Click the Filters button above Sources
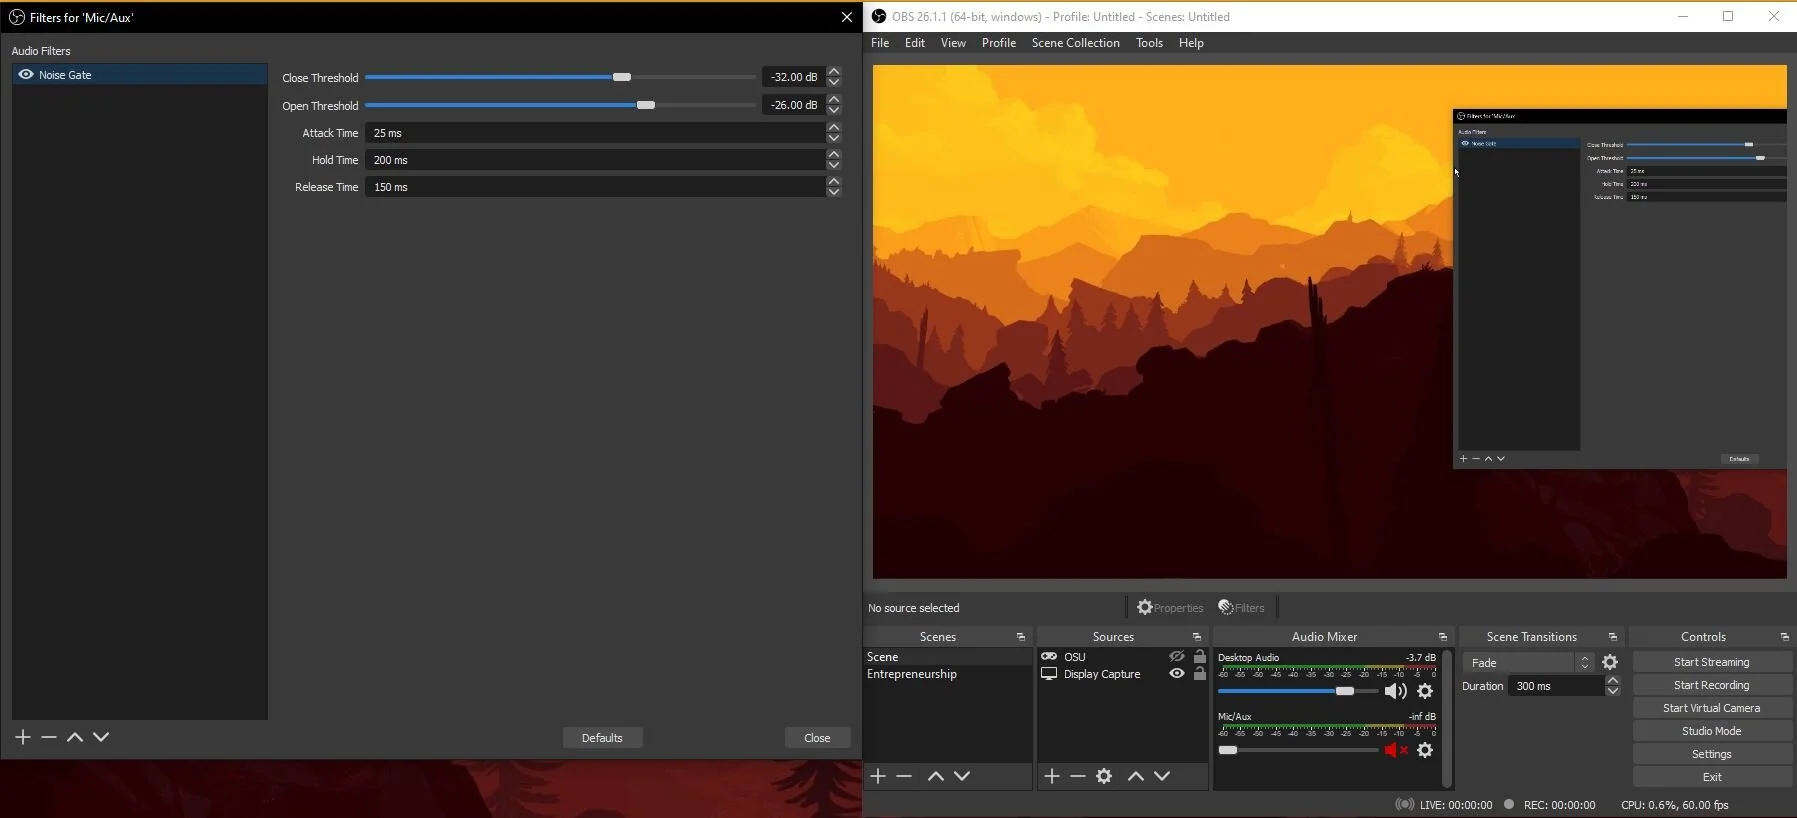This screenshot has width=1797, height=818. 1241,607
